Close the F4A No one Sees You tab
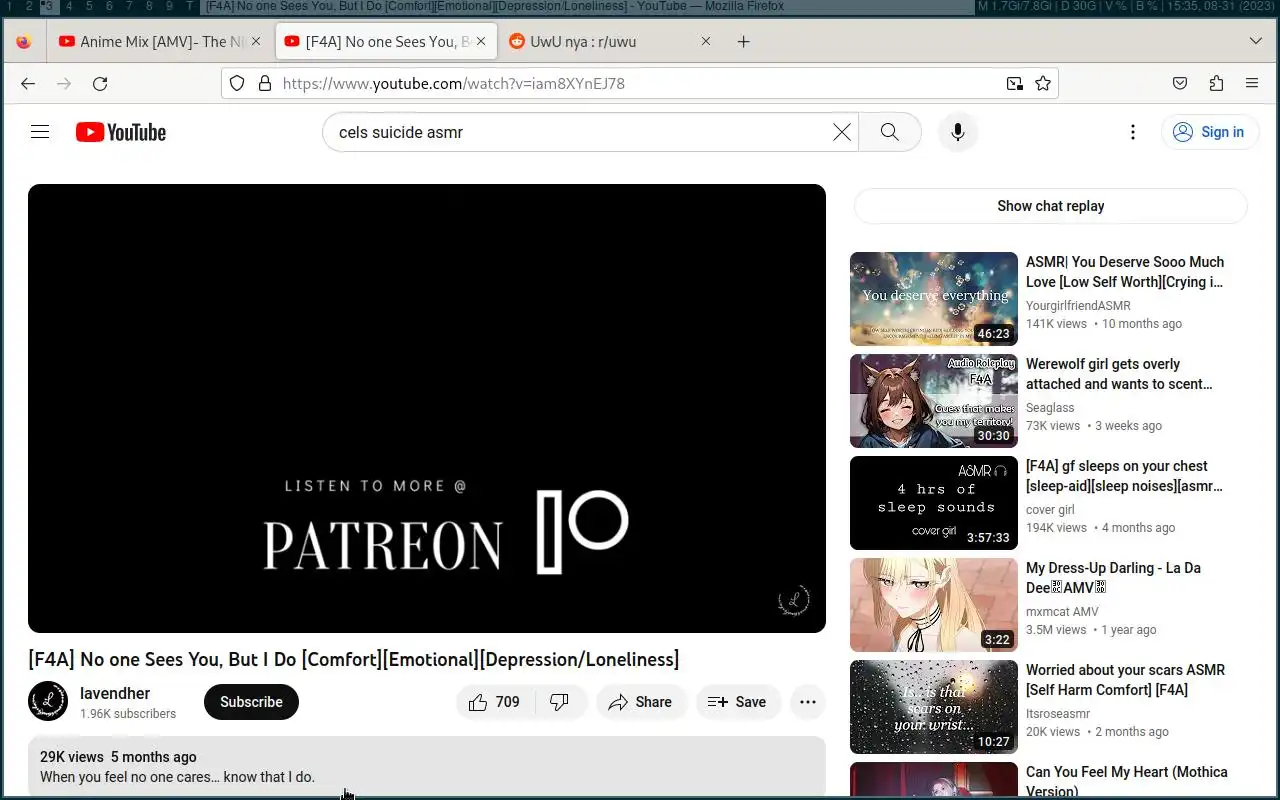Viewport: 1280px width, 800px height. coord(481,42)
